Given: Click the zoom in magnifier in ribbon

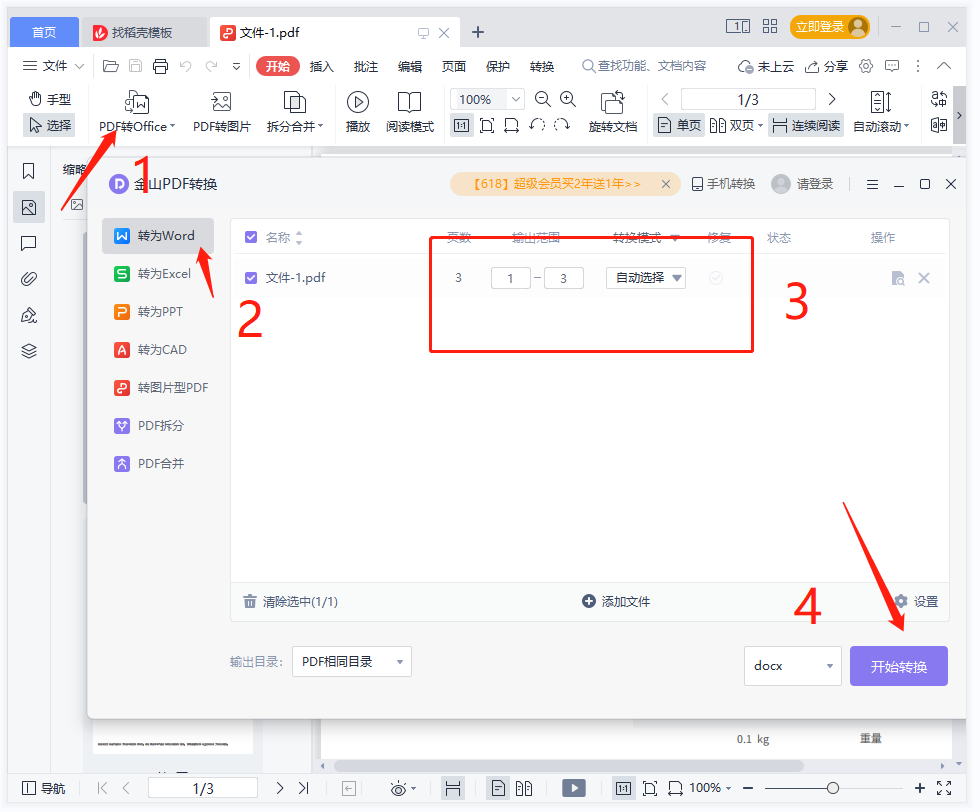Looking at the screenshot, I should click(568, 99).
